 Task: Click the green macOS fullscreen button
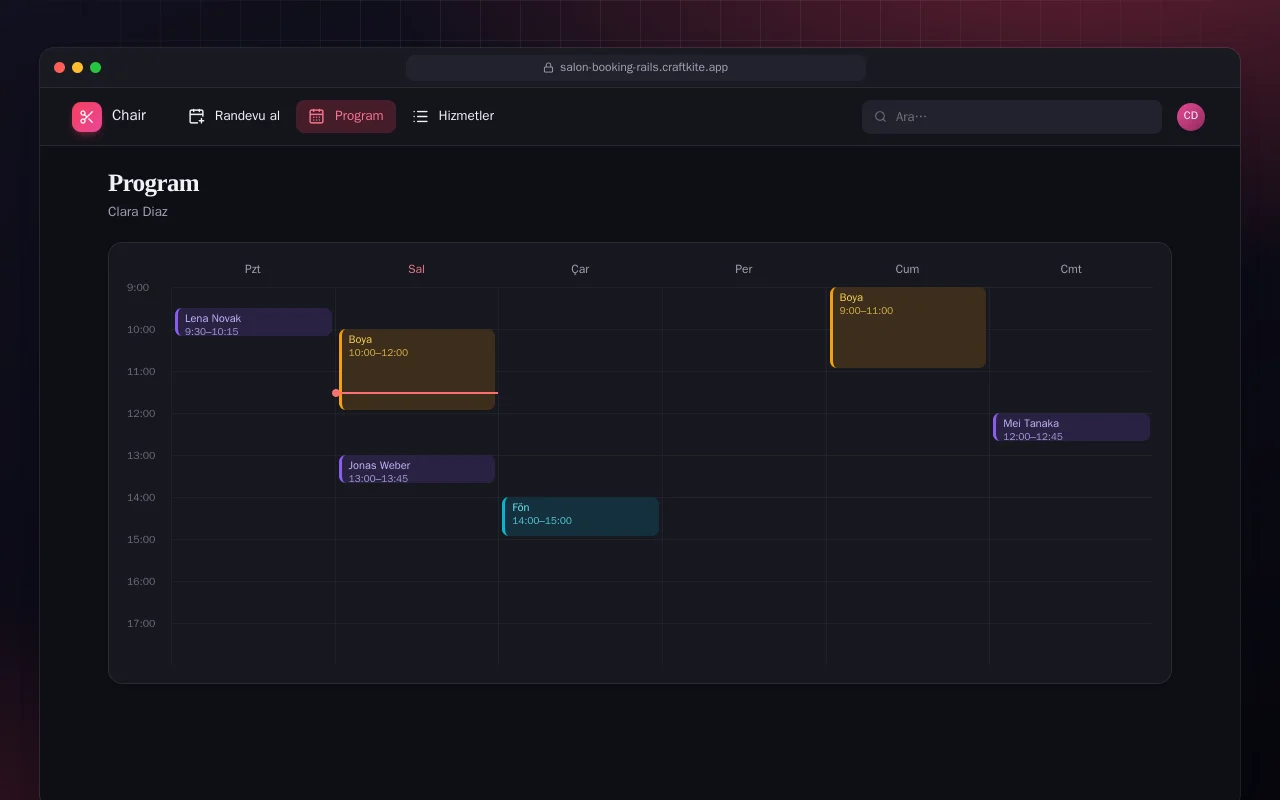pos(96,68)
